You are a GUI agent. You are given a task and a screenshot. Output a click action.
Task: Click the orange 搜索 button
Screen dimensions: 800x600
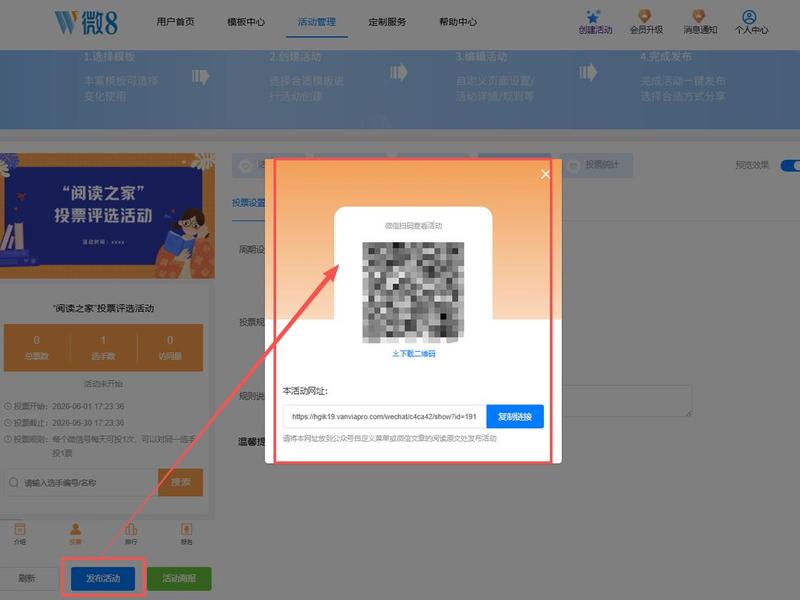click(181, 482)
